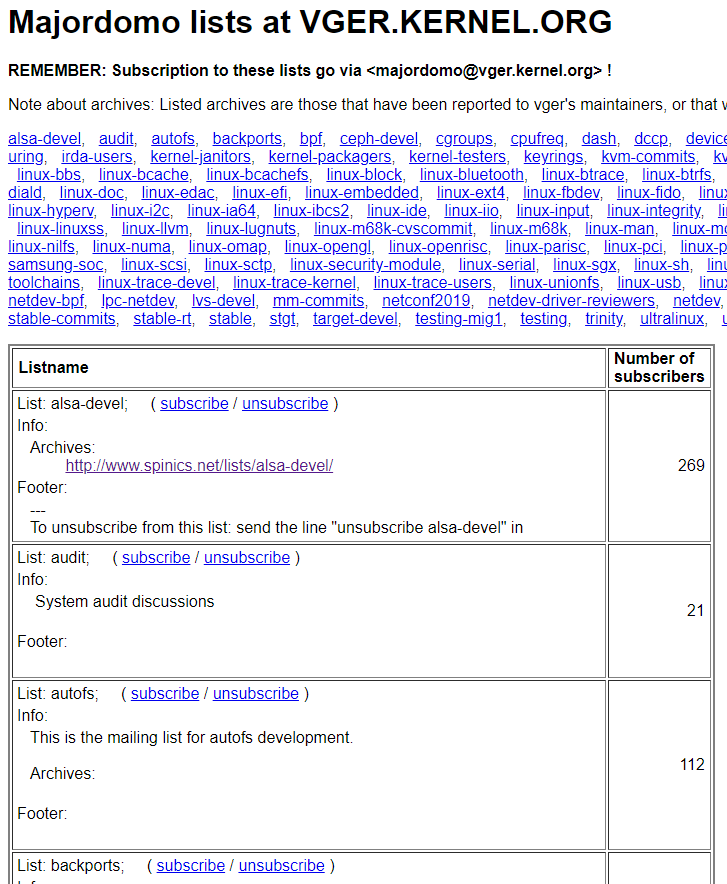The width and height of the screenshot is (727, 884).
Task: Go to the linux-scsi link
Action: point(153,265)
